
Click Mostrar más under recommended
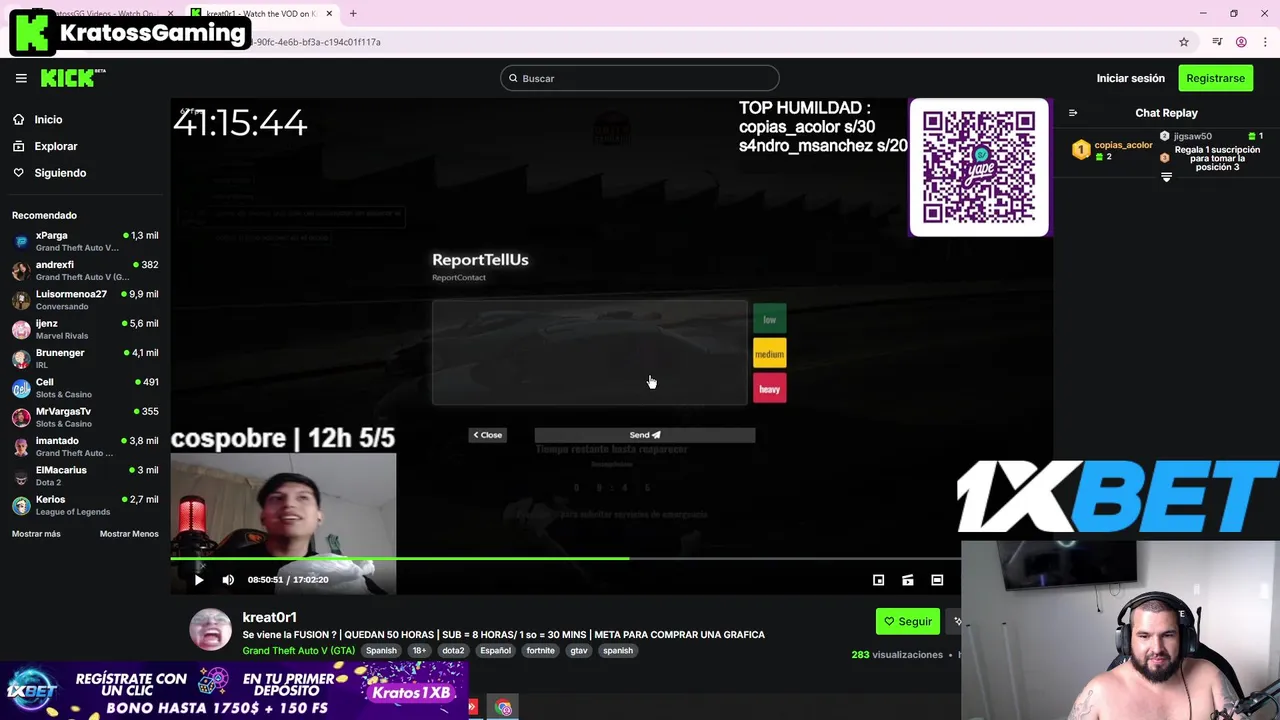click(x=36, y=534)
